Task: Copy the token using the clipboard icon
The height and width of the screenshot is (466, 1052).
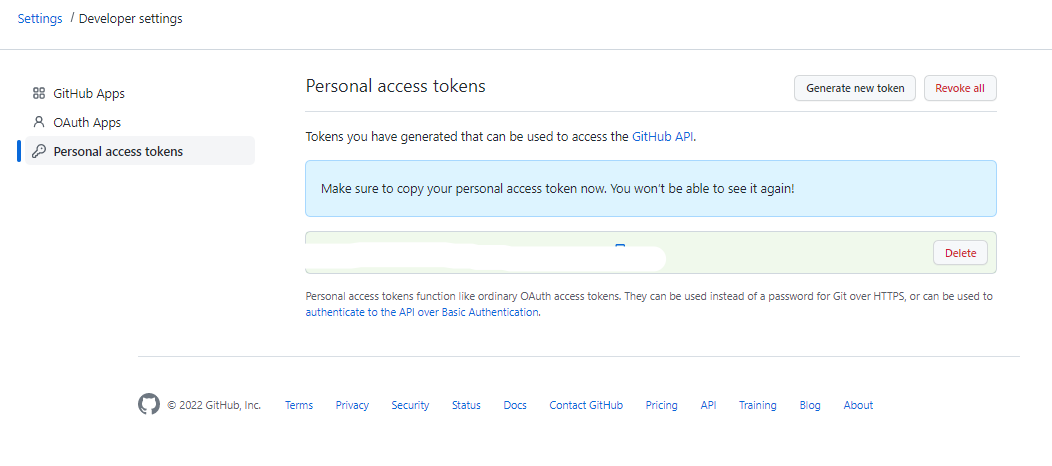Action: tap(620, 247)
